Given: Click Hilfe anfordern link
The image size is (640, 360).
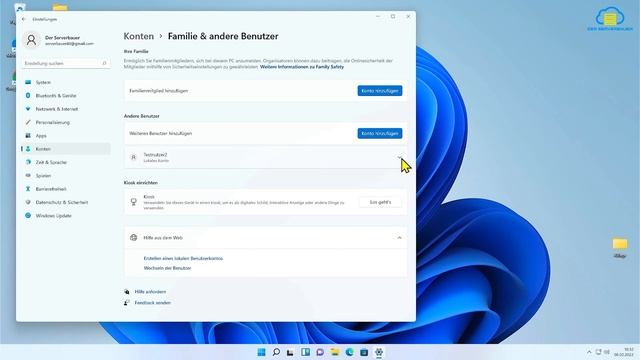Looking at the screenshot, I should coord(150,292).
